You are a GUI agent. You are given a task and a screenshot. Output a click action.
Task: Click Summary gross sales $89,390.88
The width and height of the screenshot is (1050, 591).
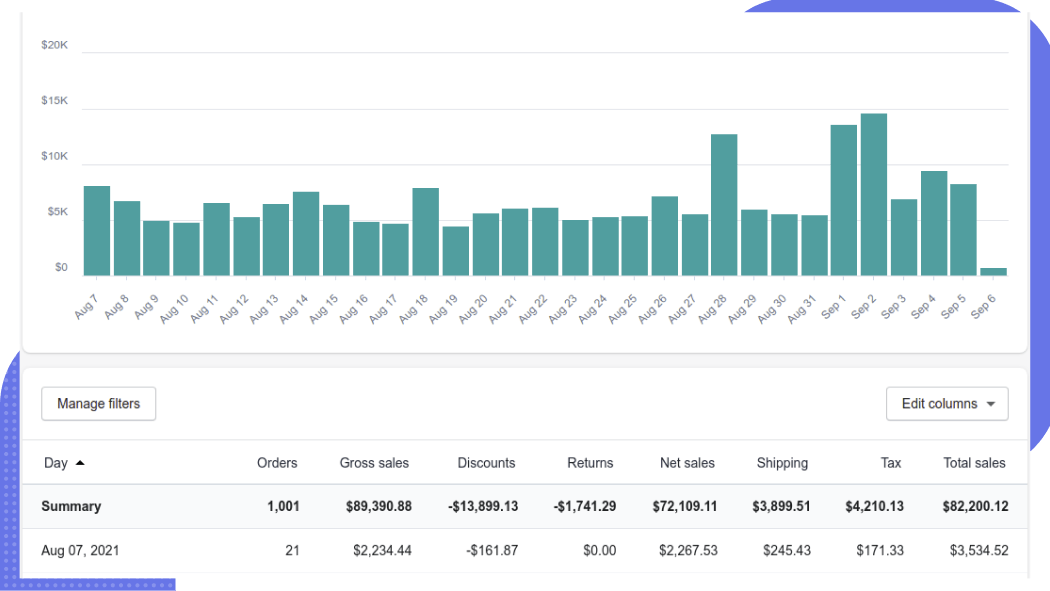click(x=379, y=506)
